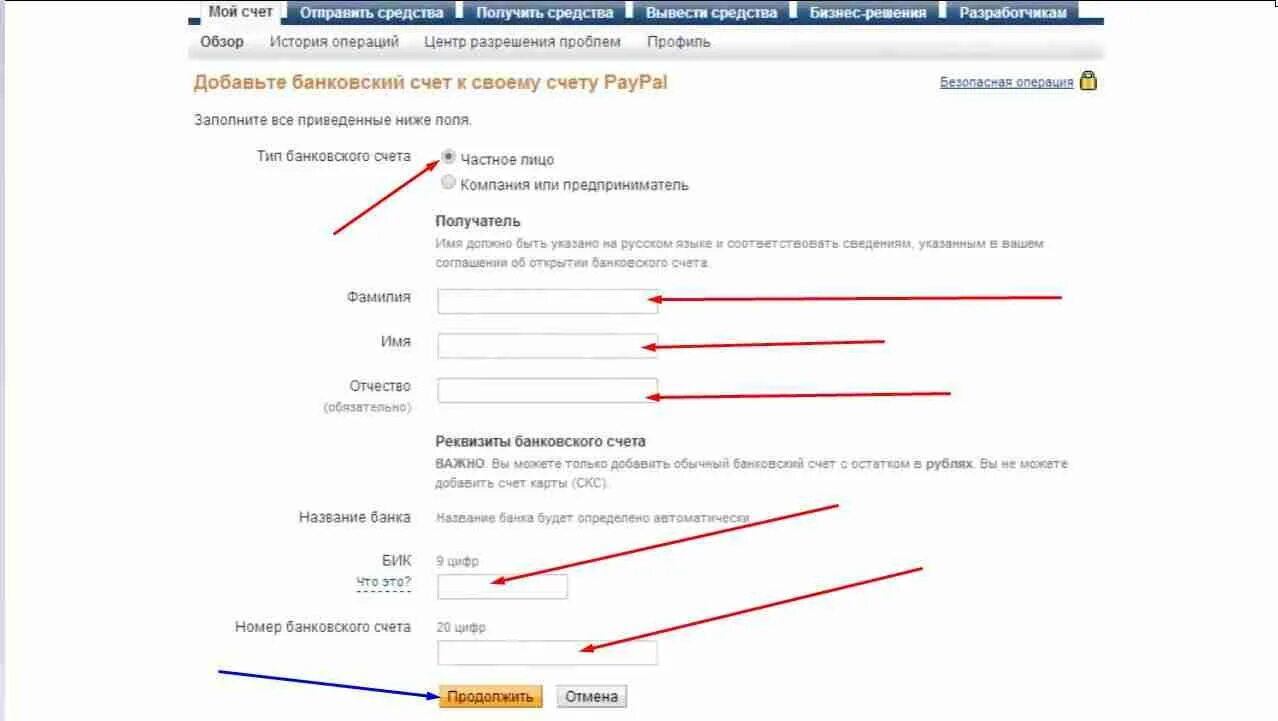1278x721 pixels.
Task: Open 'Бизнес-решения' tab
Action: (868, 13)
